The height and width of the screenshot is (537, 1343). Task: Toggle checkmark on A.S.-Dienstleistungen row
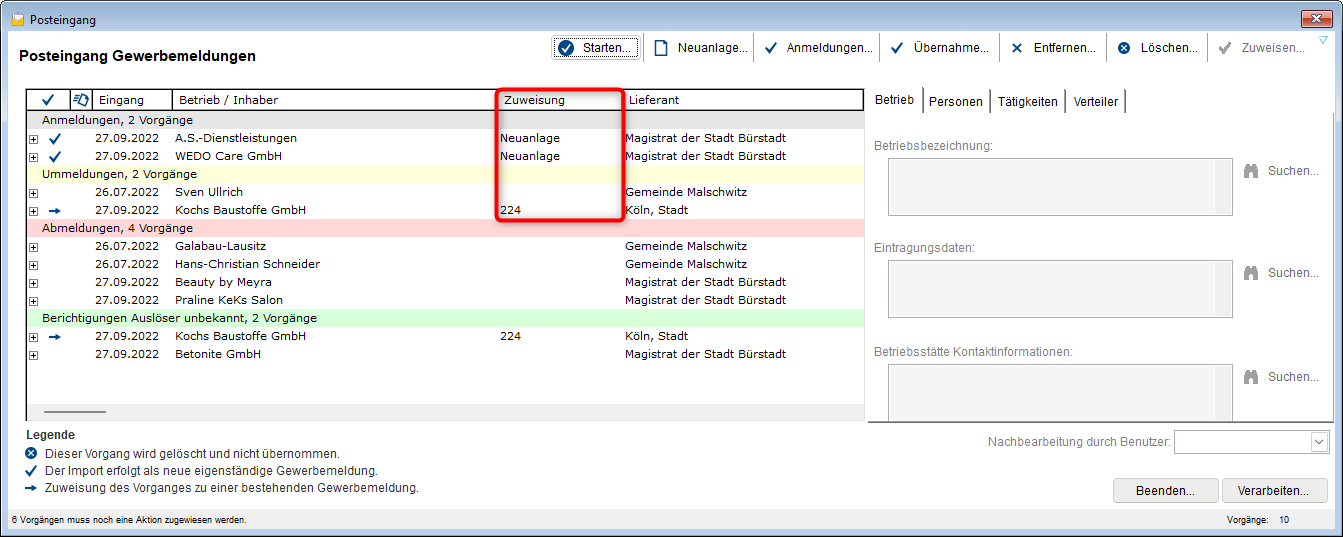(55, 139)
